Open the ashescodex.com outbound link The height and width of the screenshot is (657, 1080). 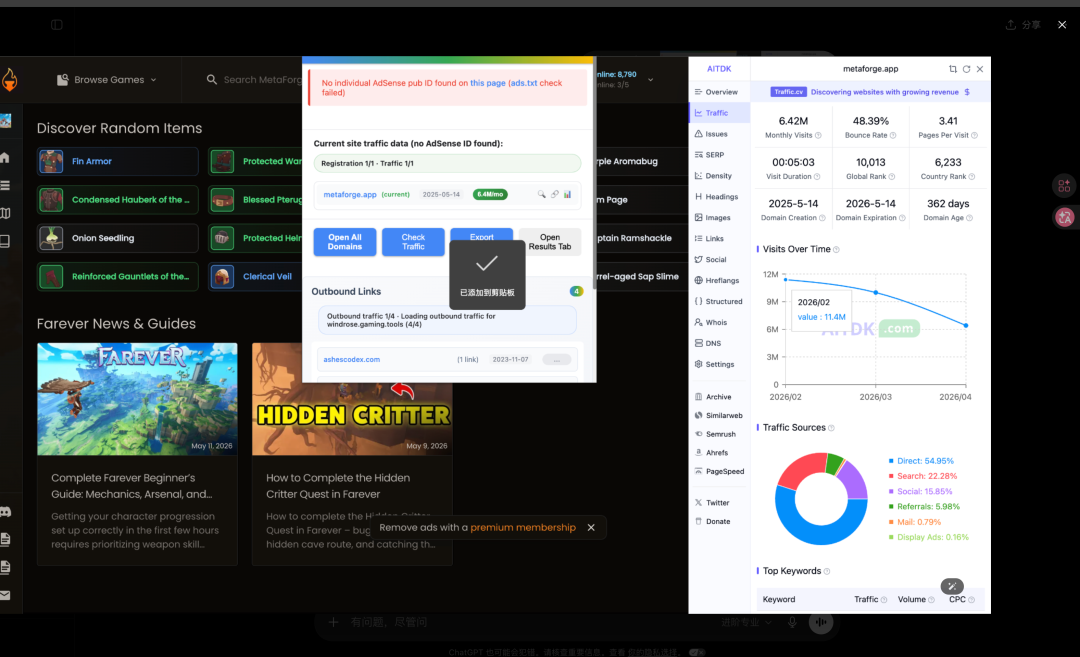click(351, 359)
